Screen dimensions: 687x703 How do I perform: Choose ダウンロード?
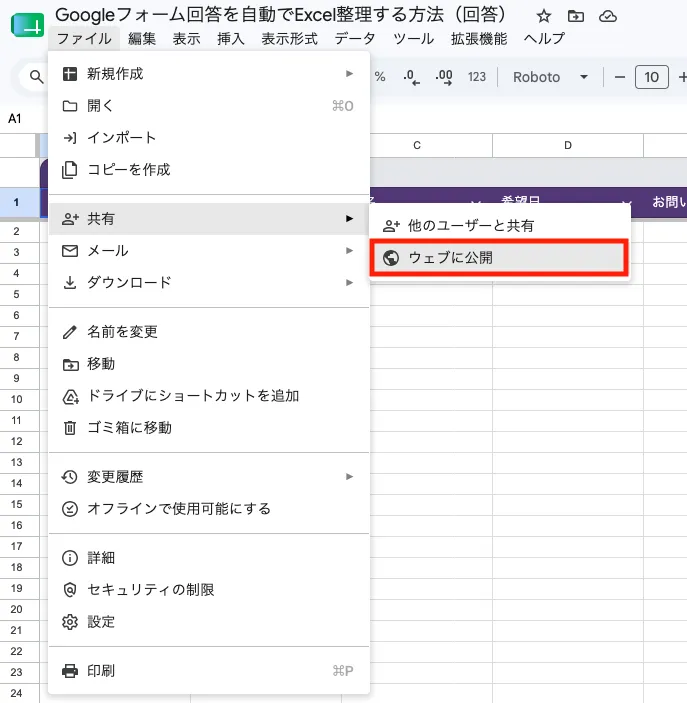pos(209,282)
